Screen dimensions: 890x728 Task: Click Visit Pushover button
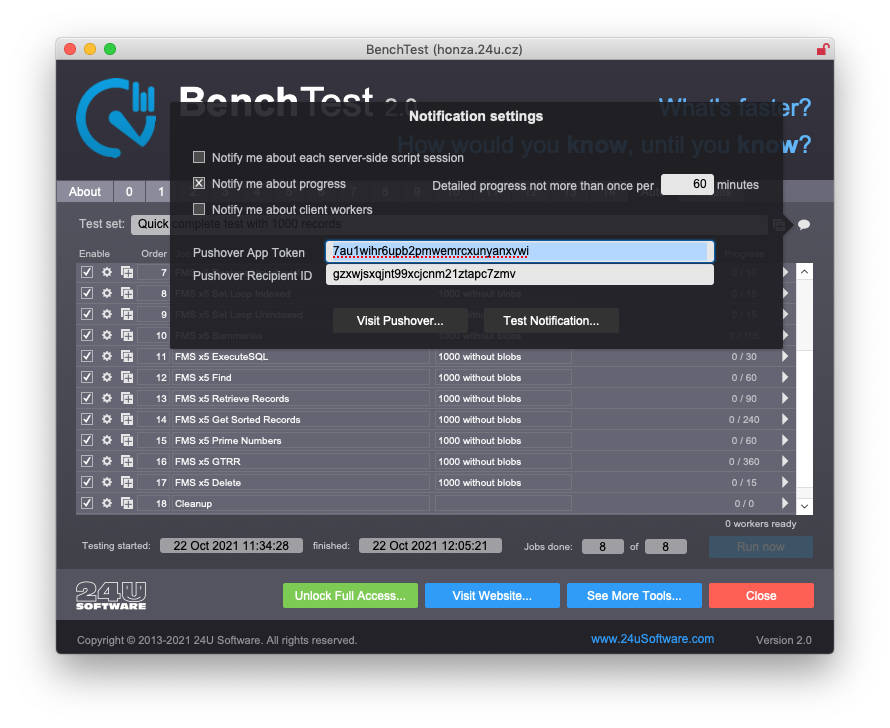400,321
